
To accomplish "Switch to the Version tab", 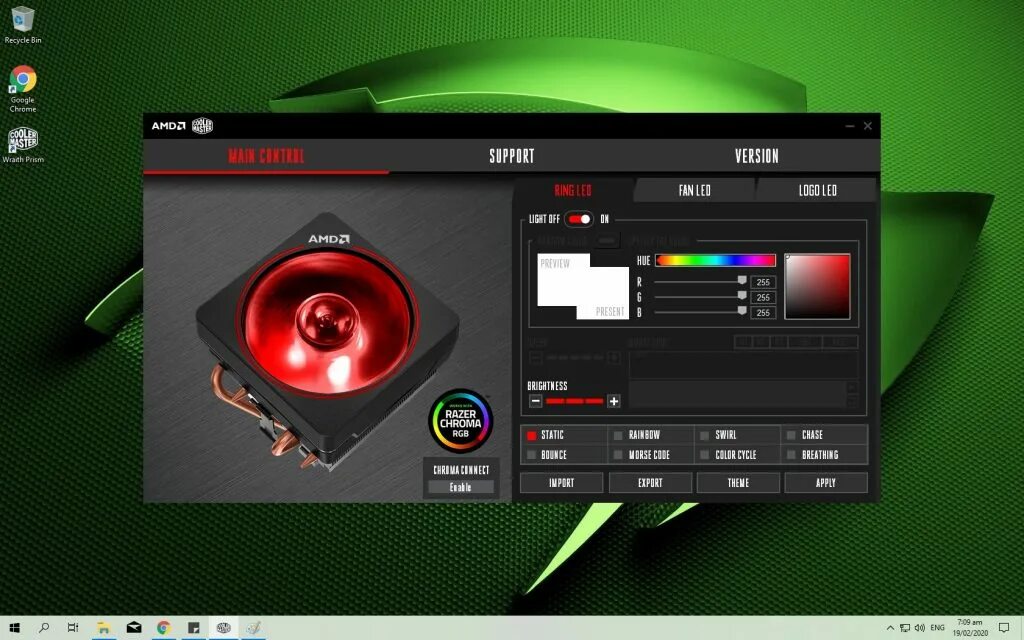I will 757,156.
